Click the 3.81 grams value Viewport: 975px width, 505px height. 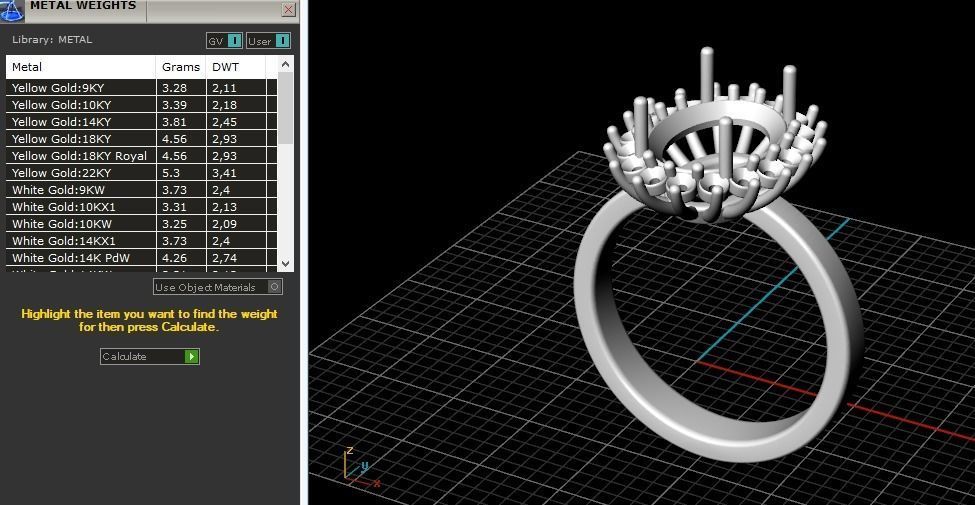[x=173, y=122]
